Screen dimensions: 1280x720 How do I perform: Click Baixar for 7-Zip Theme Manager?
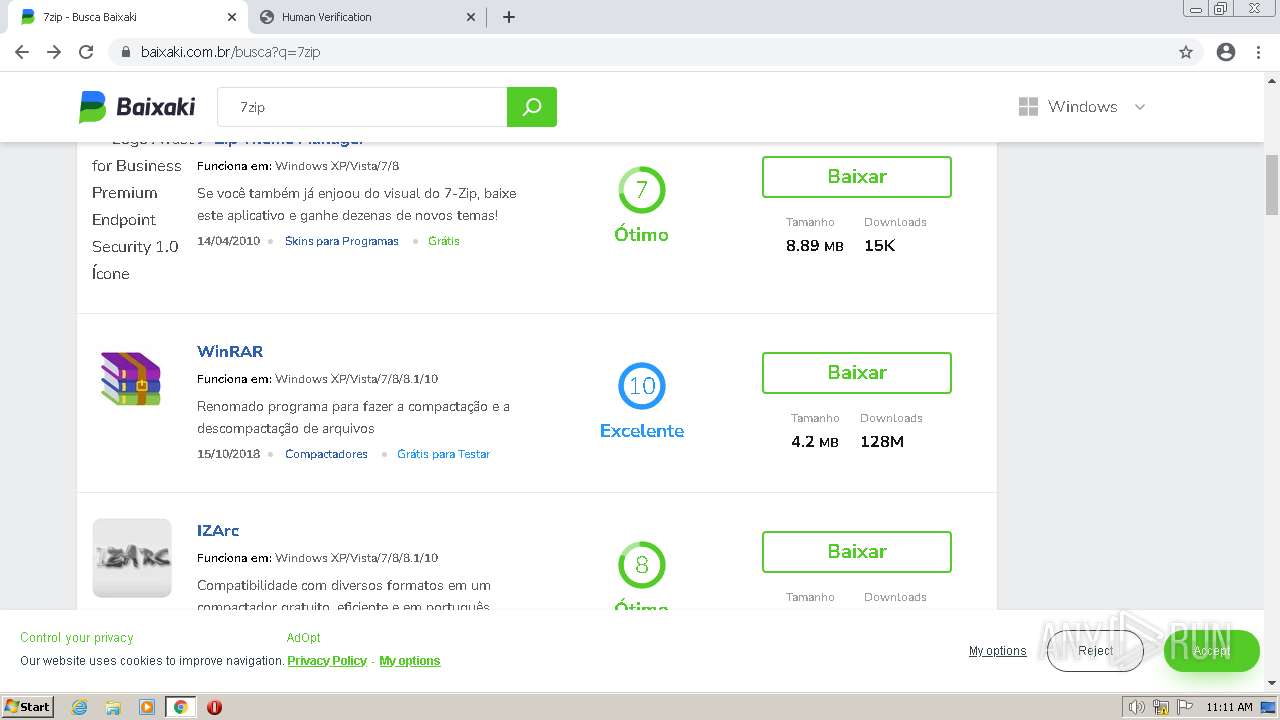[857, 177]
